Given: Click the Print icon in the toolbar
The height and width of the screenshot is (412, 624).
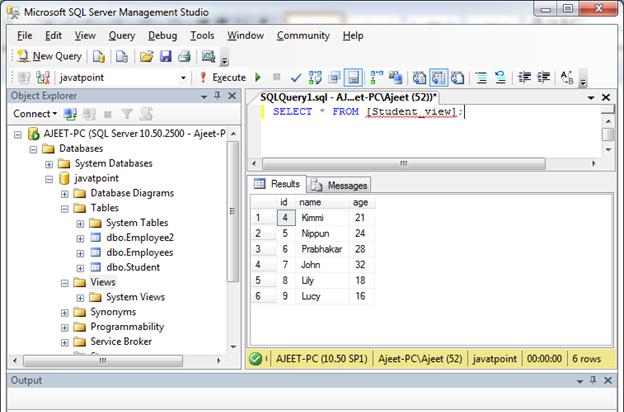Looking at the screenshot, I should (184, 57).
